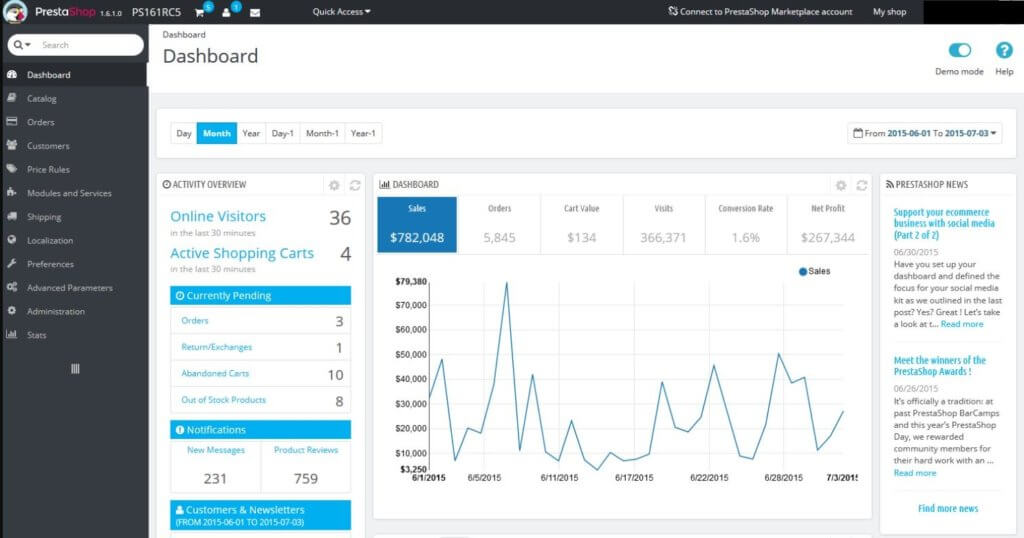The height and width of the screenshot is (538, 1024).
Task: Click the My shop link
Action: [889, 12]
